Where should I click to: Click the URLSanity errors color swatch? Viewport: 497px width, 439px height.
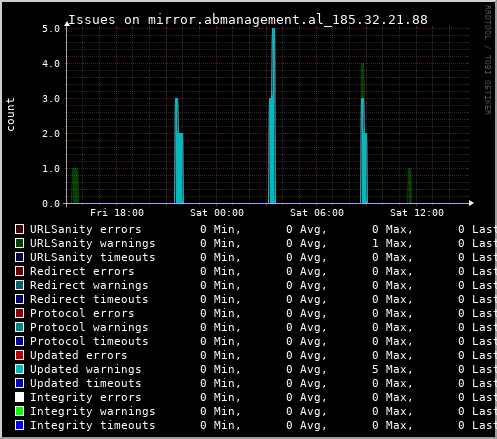click(x=19, y=229)
